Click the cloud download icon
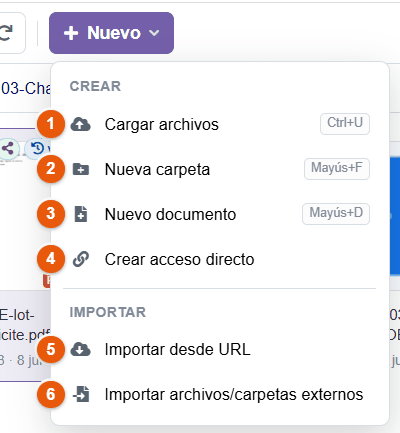400x433 pixels. (80, 349)
